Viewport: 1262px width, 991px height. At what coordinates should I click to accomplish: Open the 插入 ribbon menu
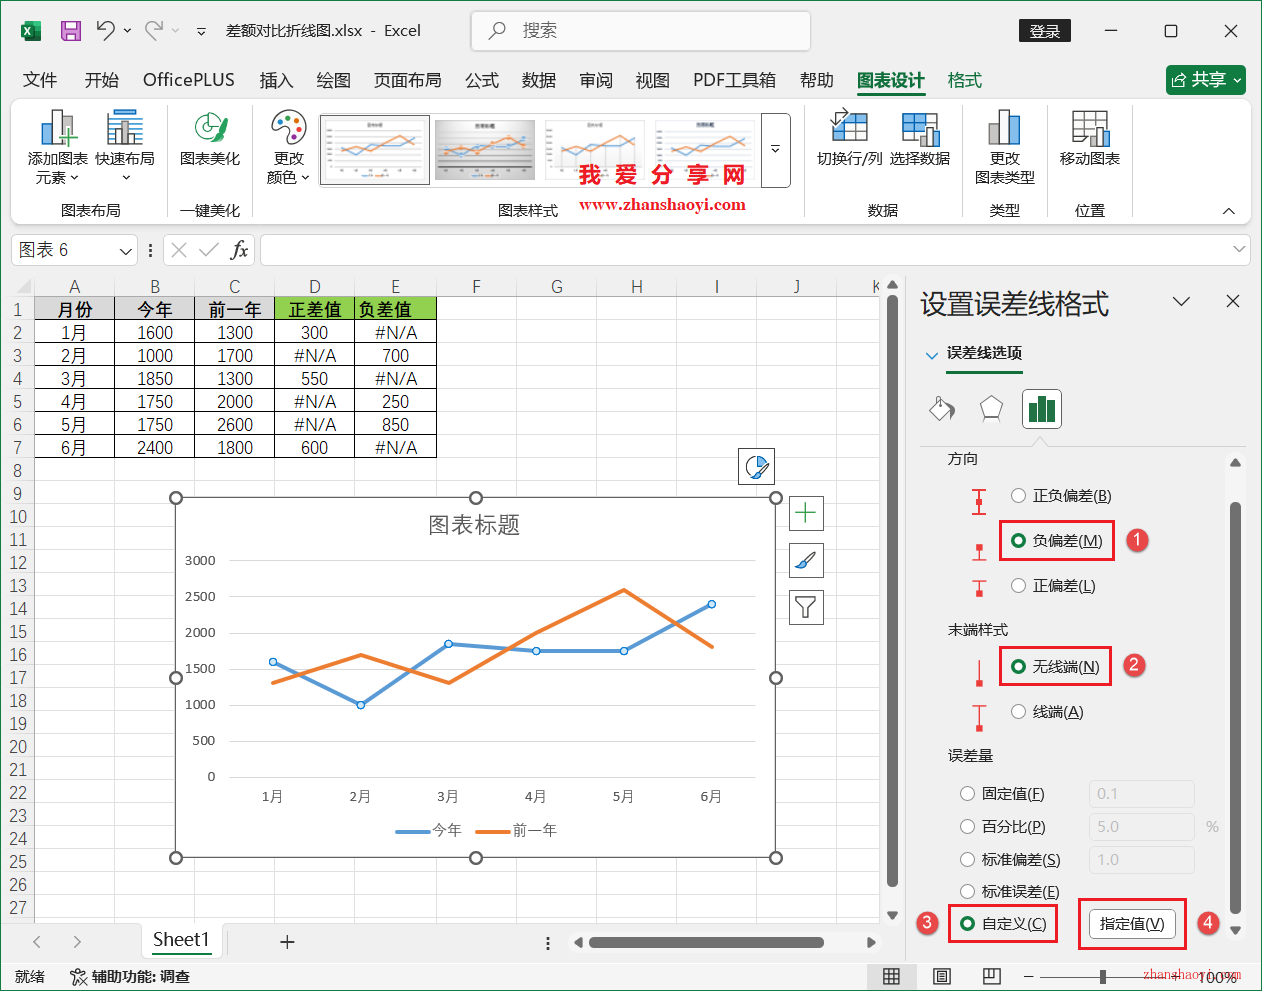[x=276, y=80]
